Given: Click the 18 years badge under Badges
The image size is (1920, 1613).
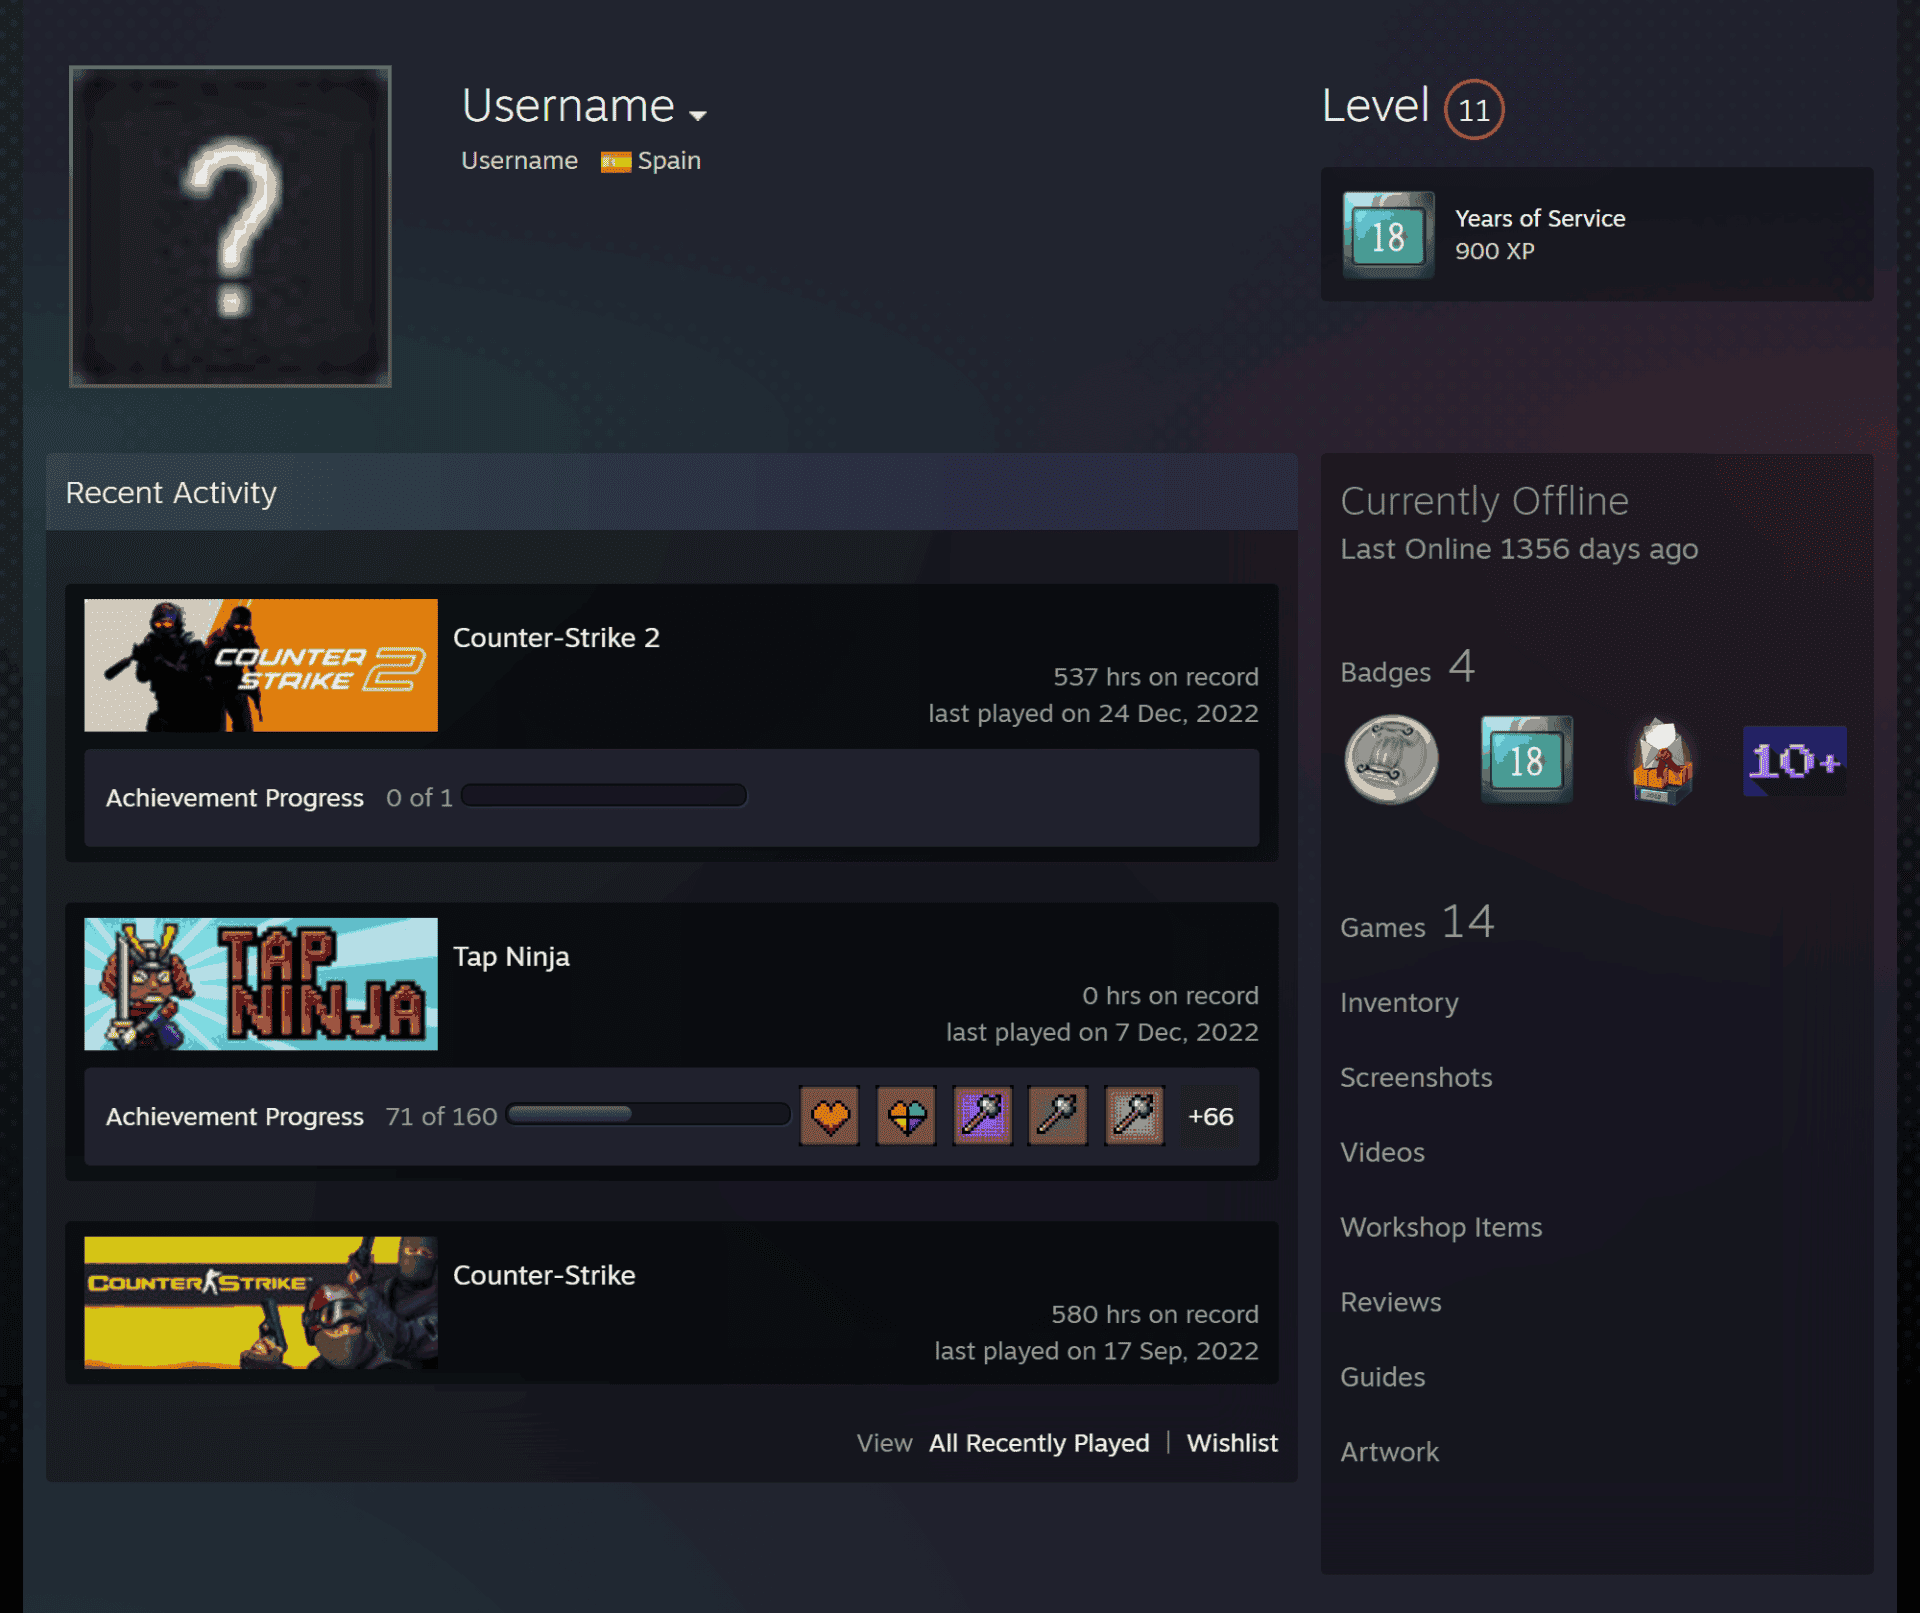Looking at the screenshot, I should 1526,760.
